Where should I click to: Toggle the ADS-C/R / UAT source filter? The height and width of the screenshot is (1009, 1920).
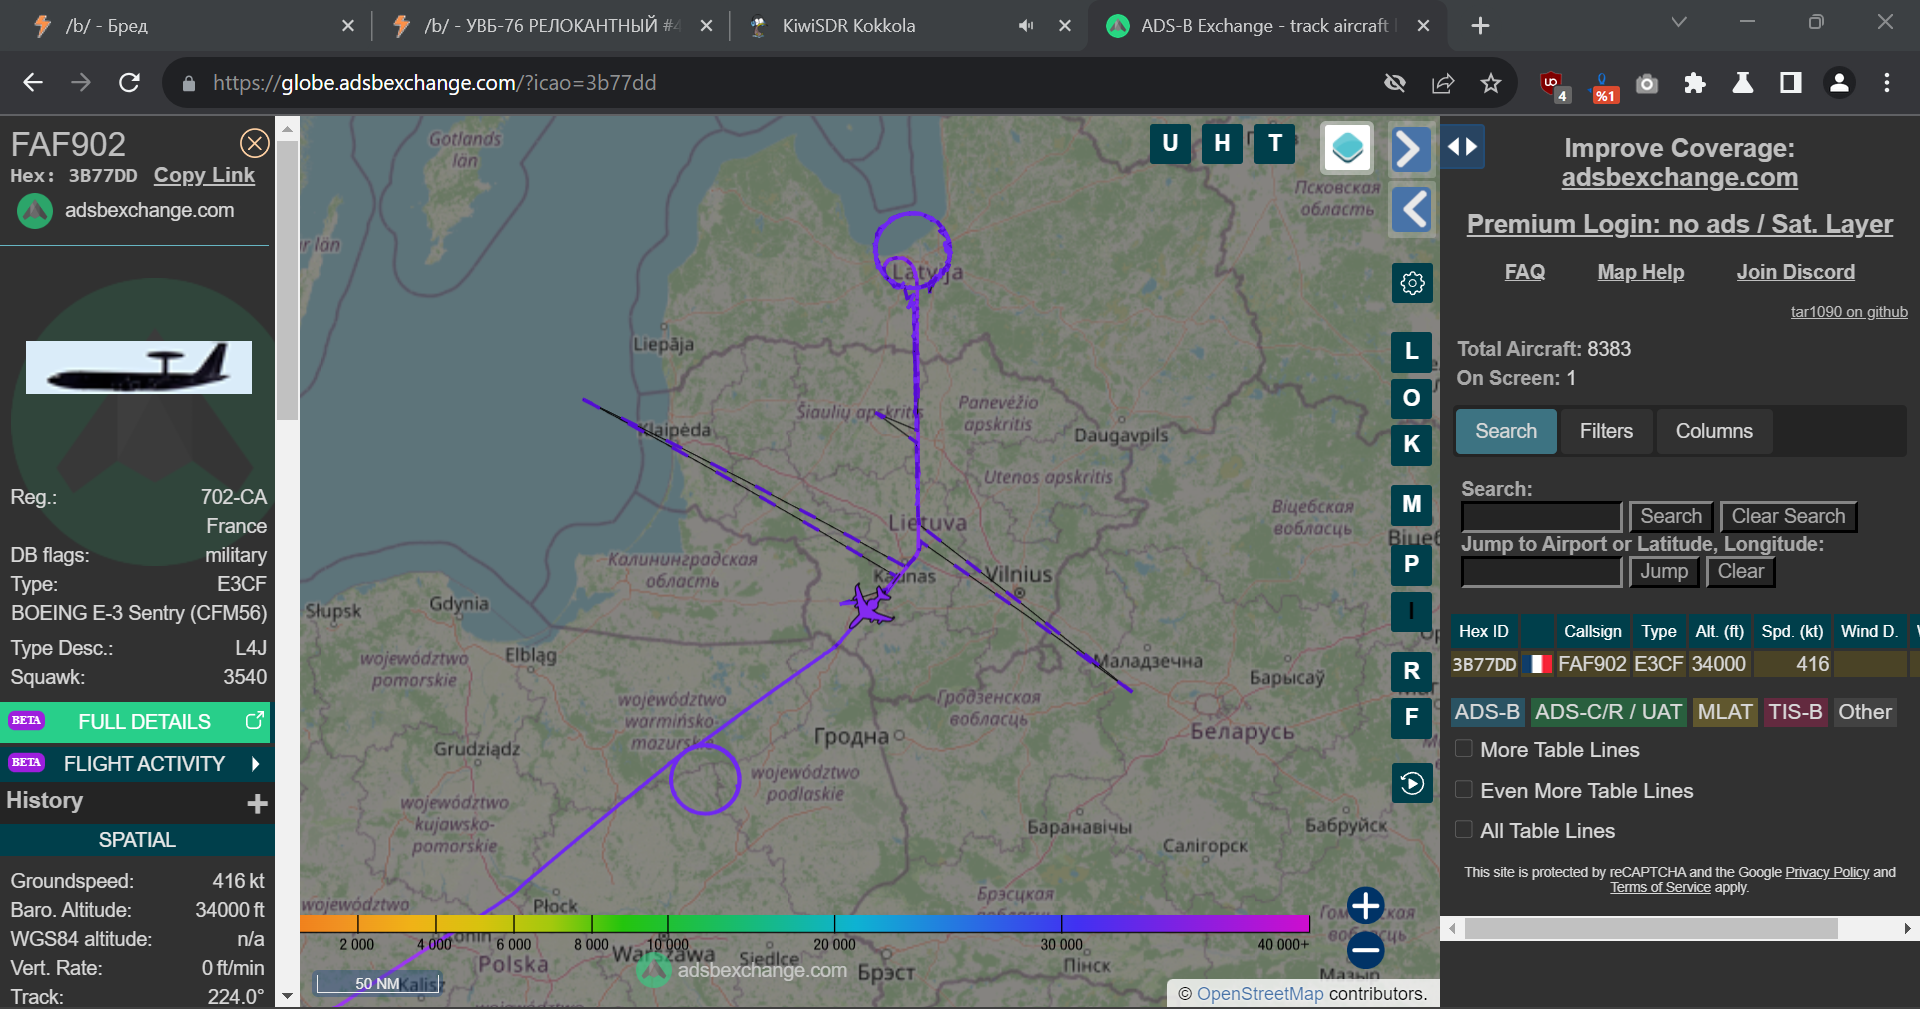(1608, 712)
